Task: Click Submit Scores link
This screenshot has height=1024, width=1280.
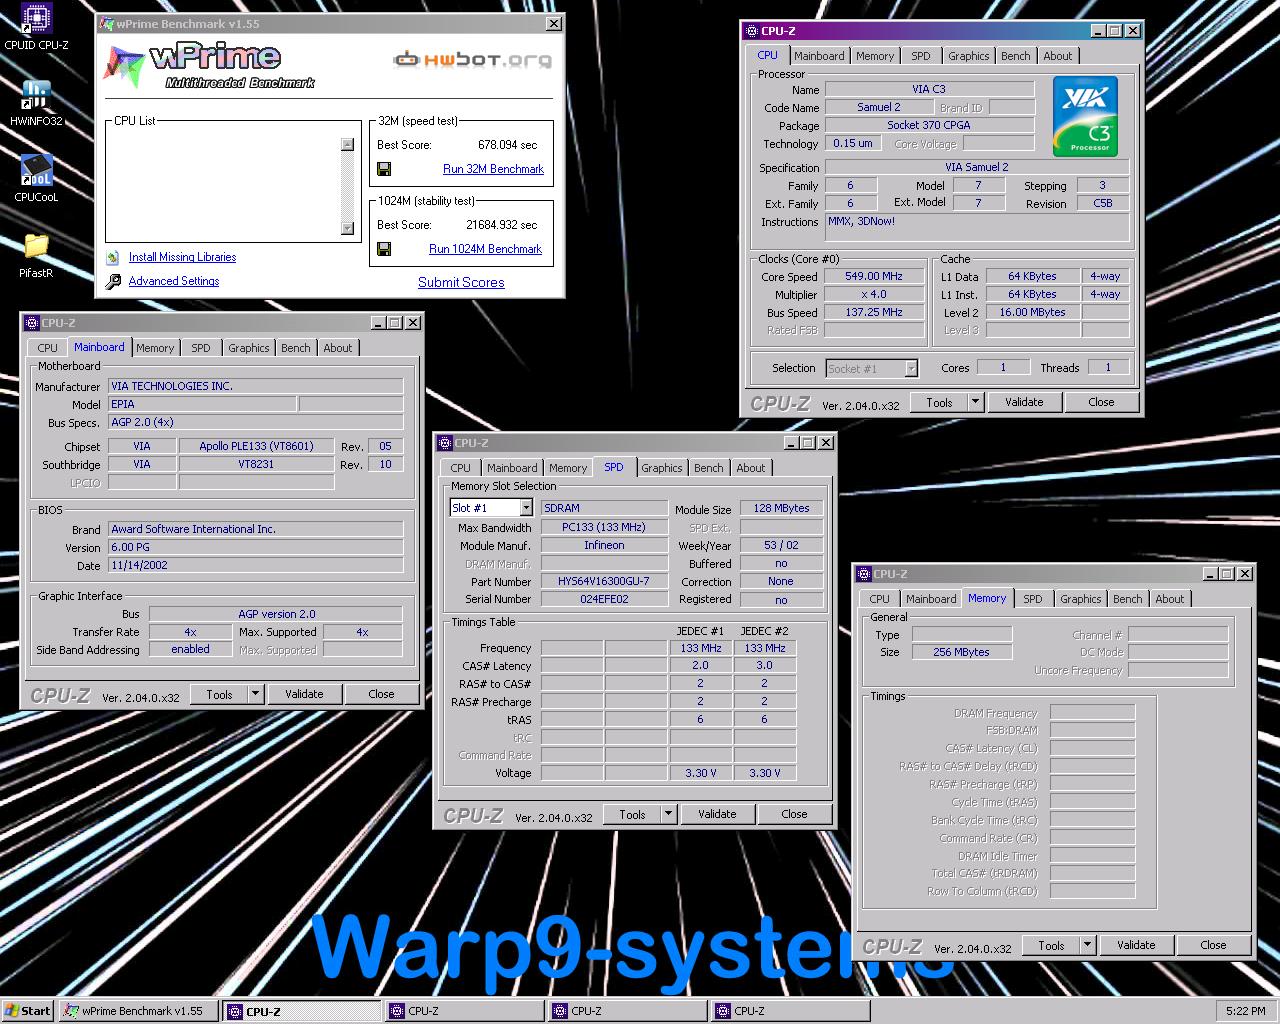Action: pyautogui.click(x=461, y=282)
